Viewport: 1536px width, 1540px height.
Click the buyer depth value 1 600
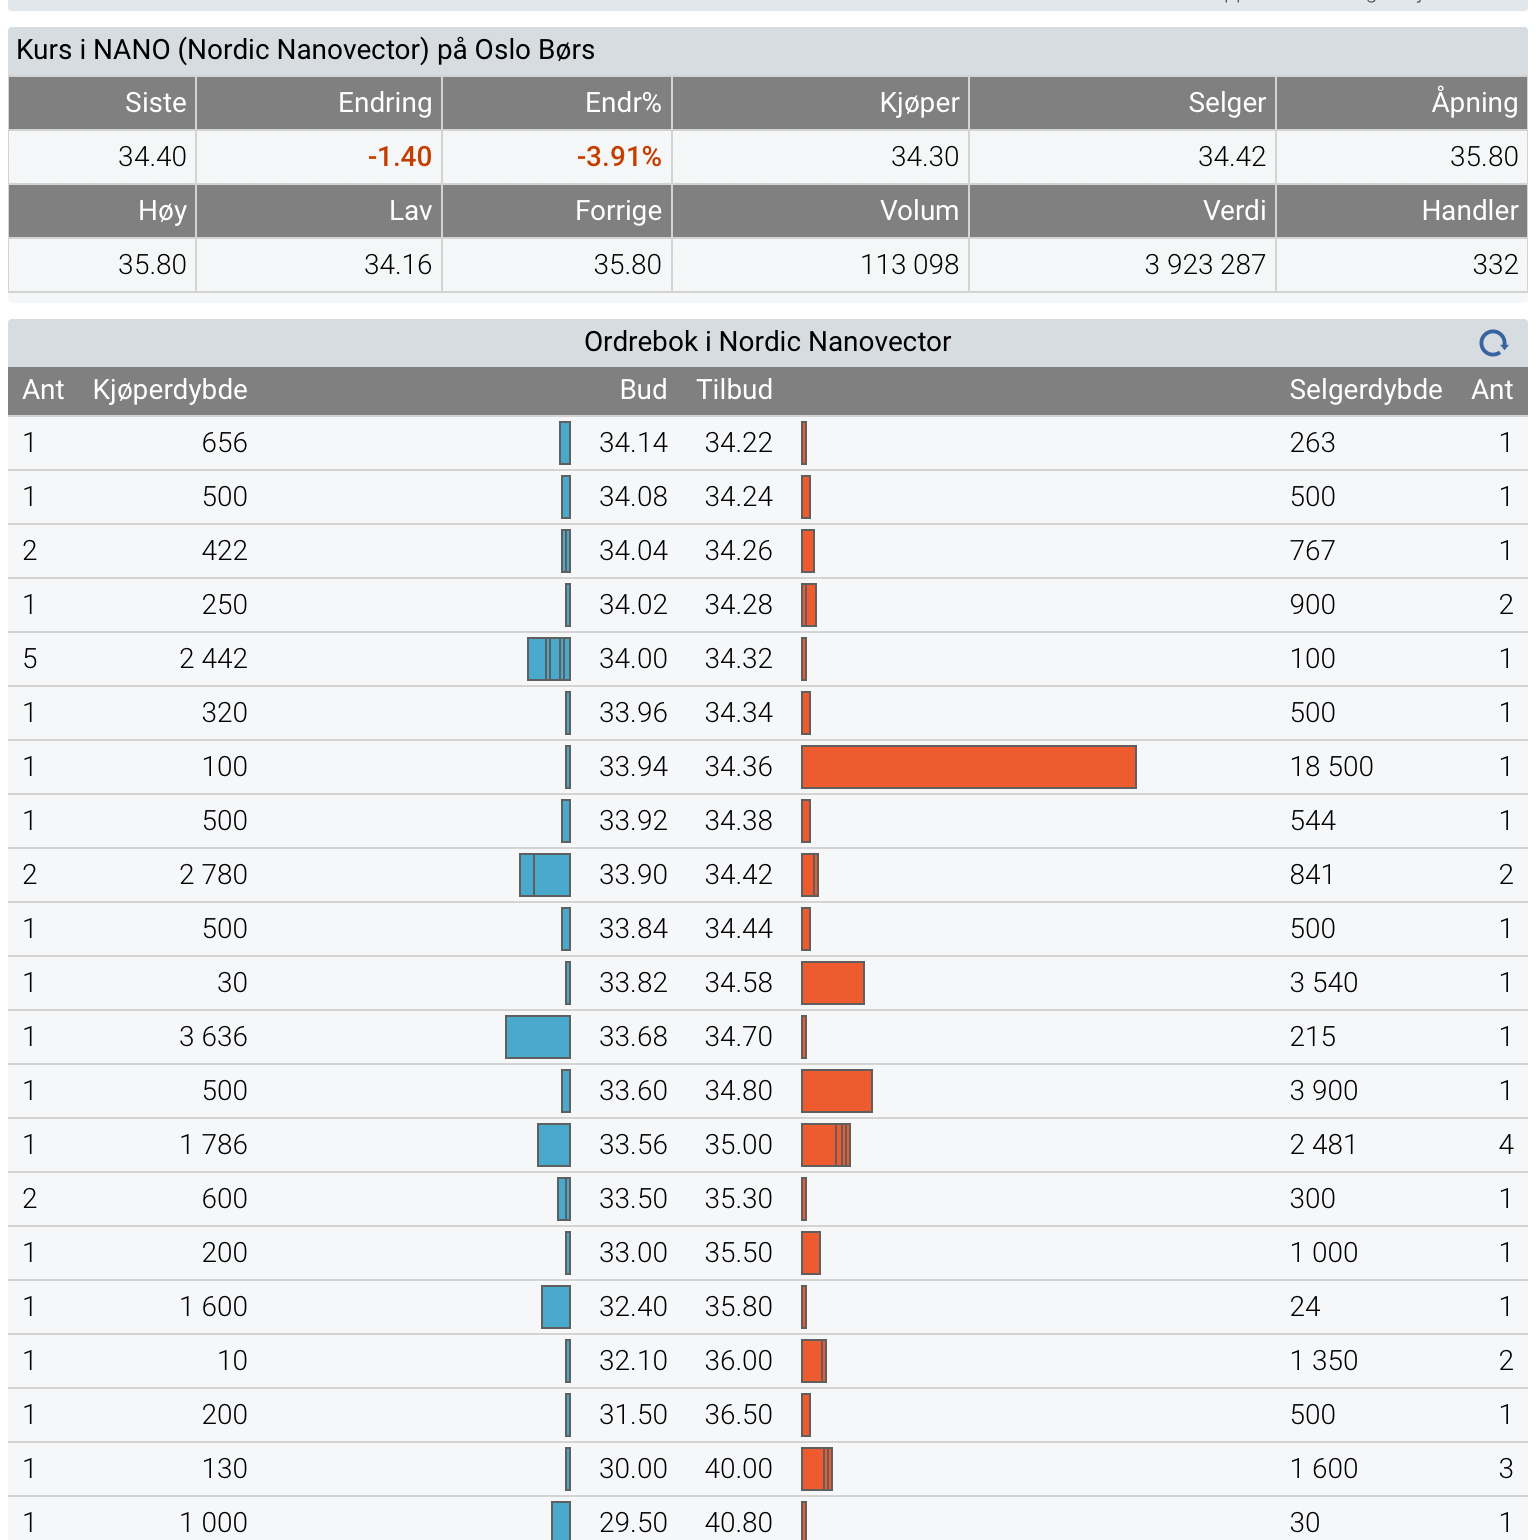tap(213, 1307)
